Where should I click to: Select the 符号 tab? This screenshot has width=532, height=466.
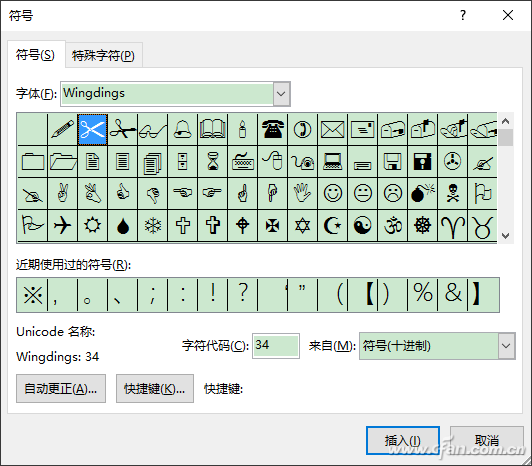coord(35,55)
